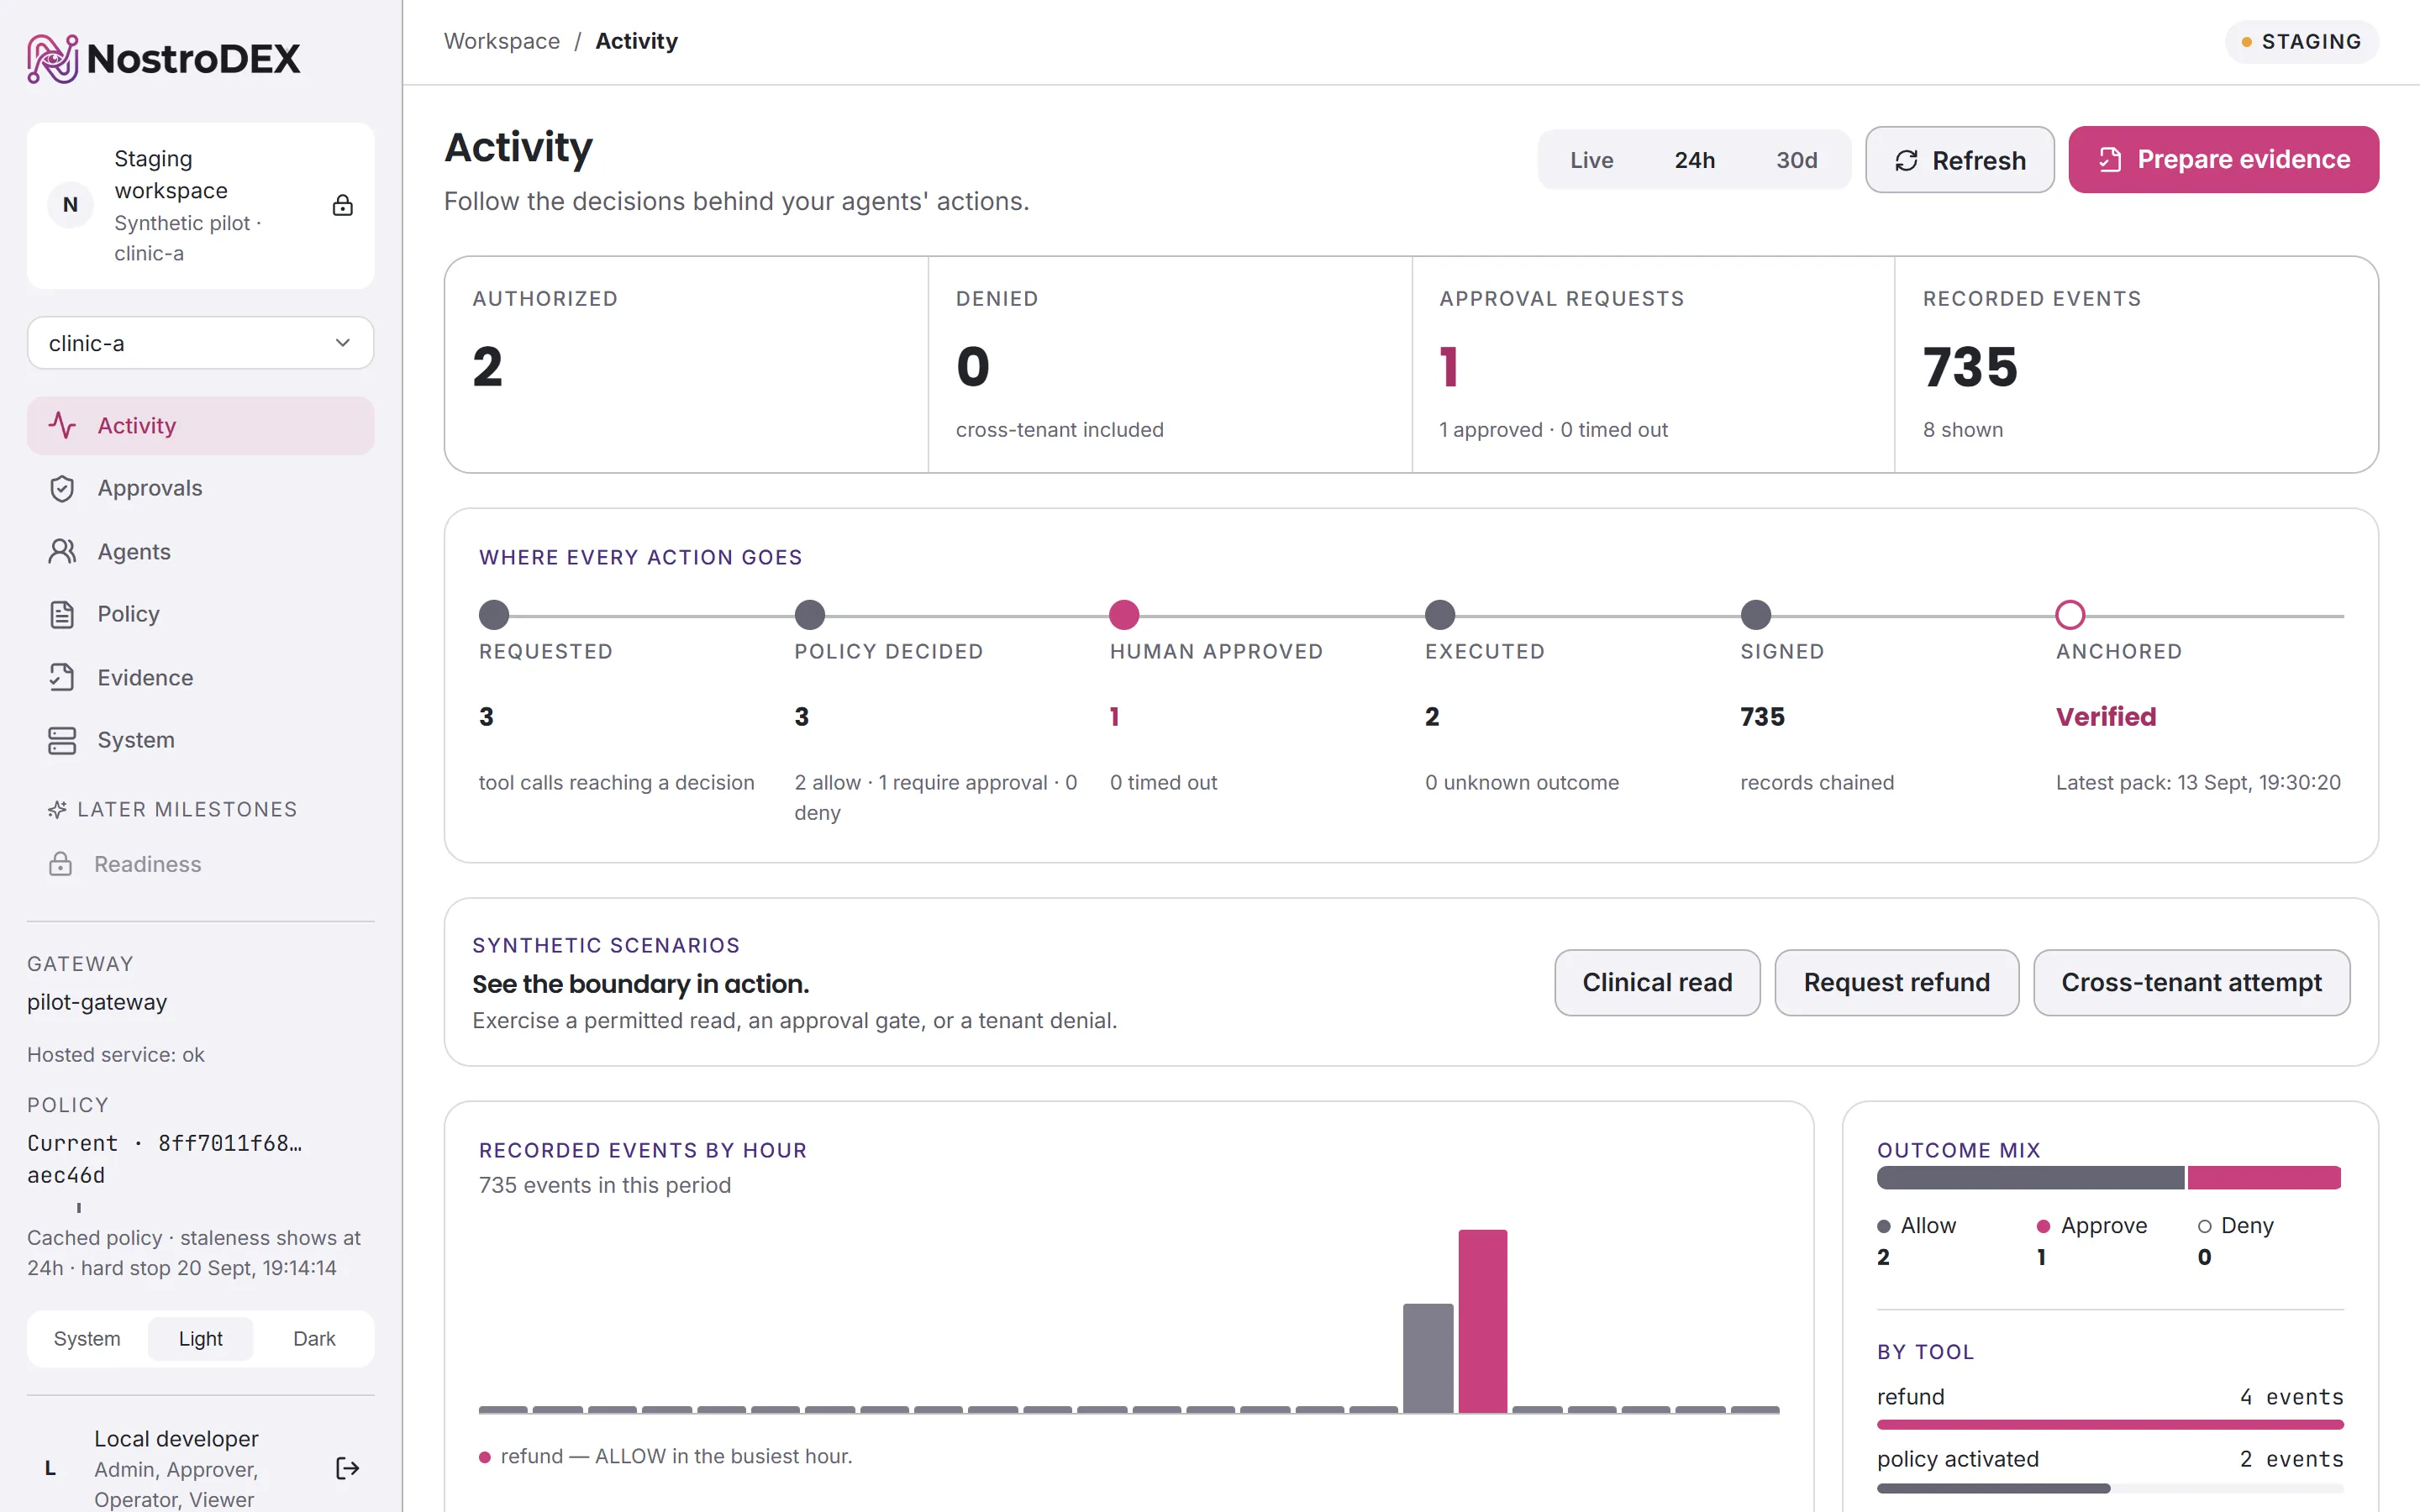This screenshot has height=1512, width=2420.
Task: Click the Recorded Events 735 stat
Action: click(x=2136, y=364)
